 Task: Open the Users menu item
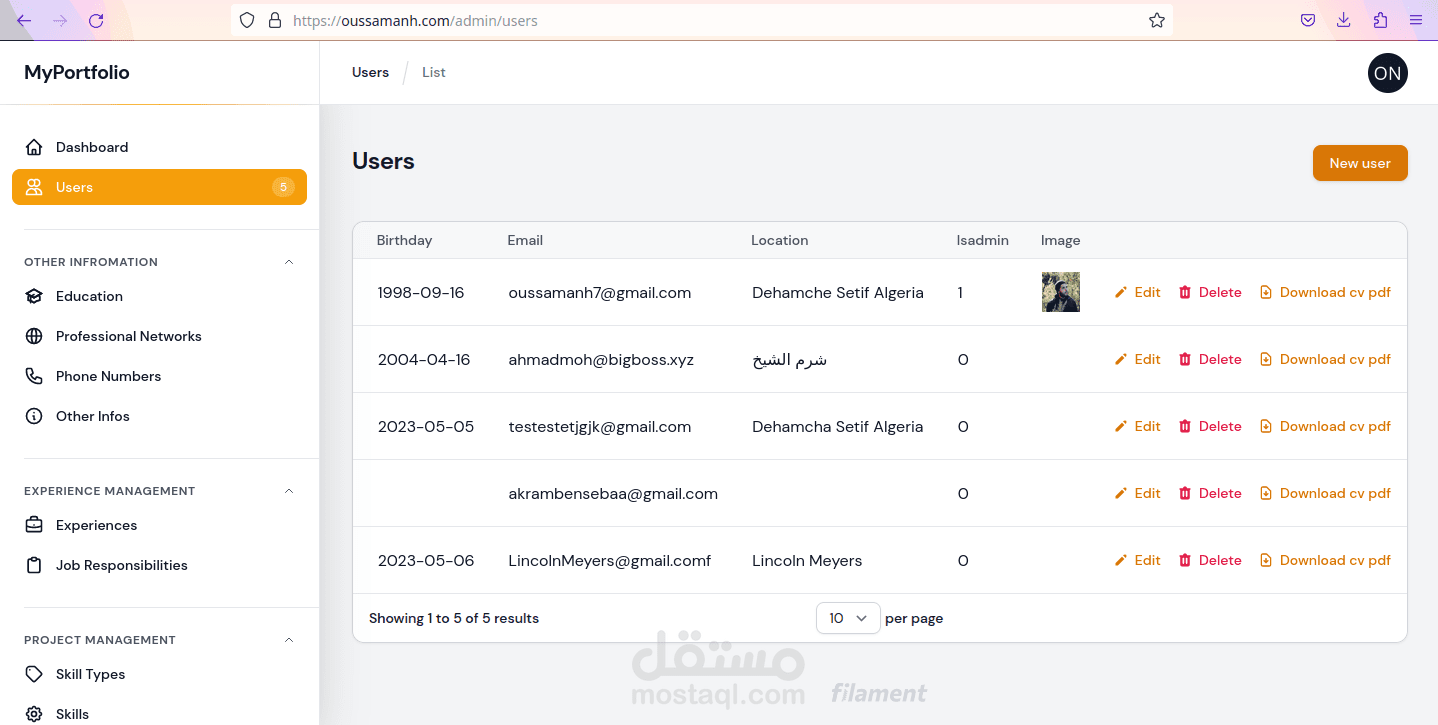pyautogui.click(x=159, y=187)
